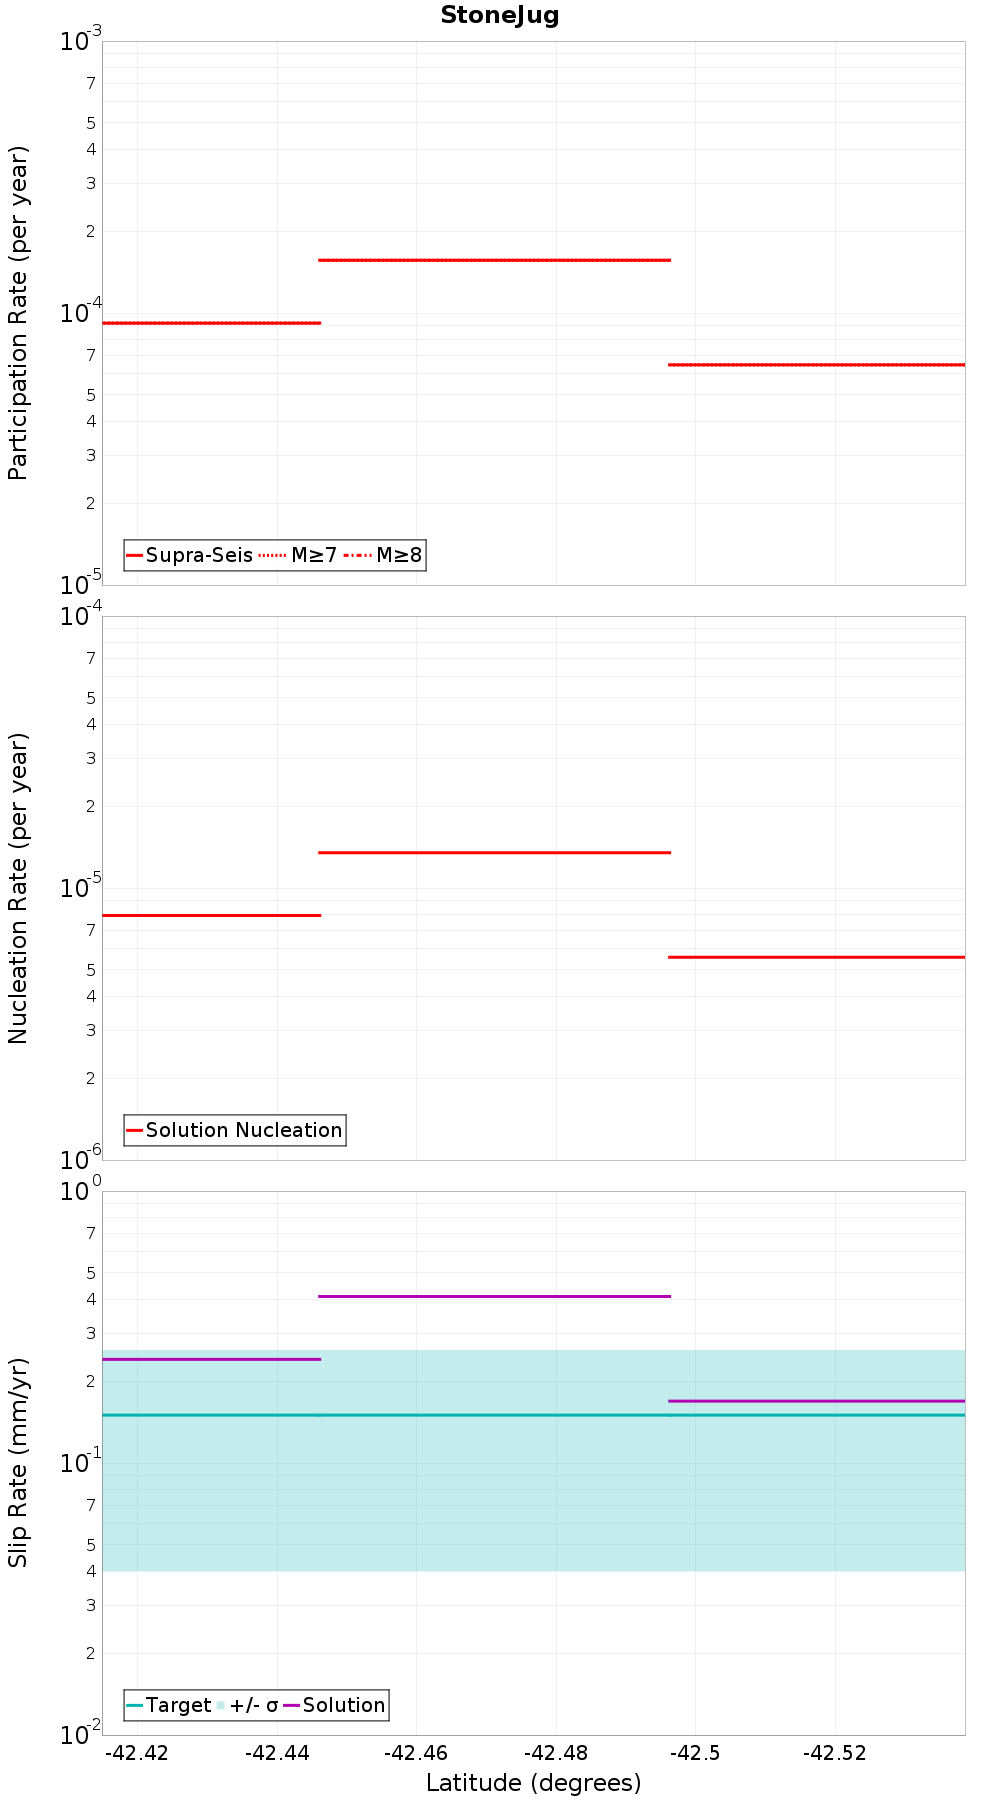Click the Target legend entry
1000x1800 pixels.
coord(169,1705)
